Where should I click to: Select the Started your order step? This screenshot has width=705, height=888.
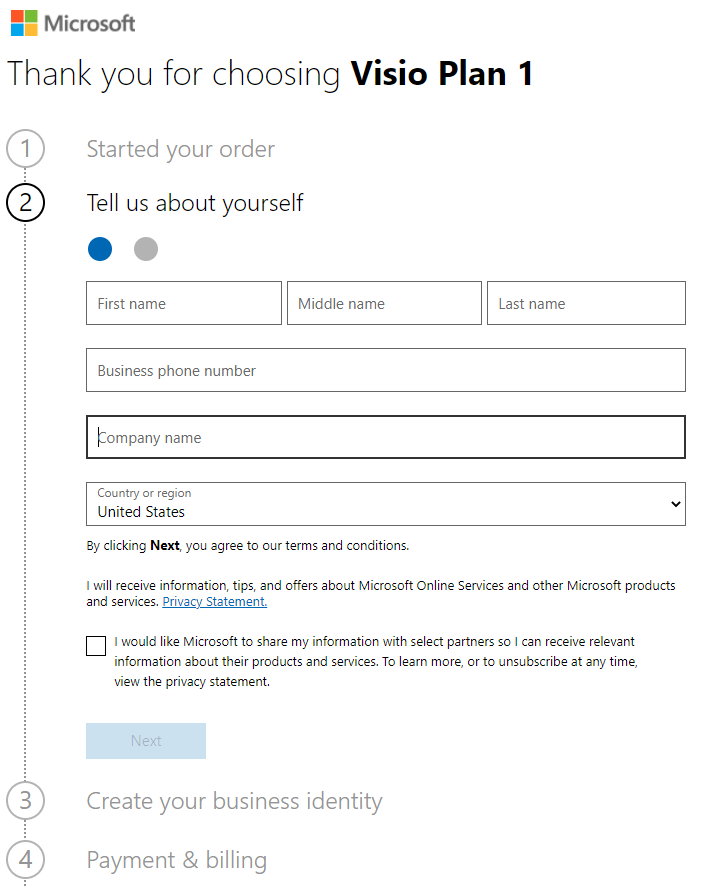(180, 148)
